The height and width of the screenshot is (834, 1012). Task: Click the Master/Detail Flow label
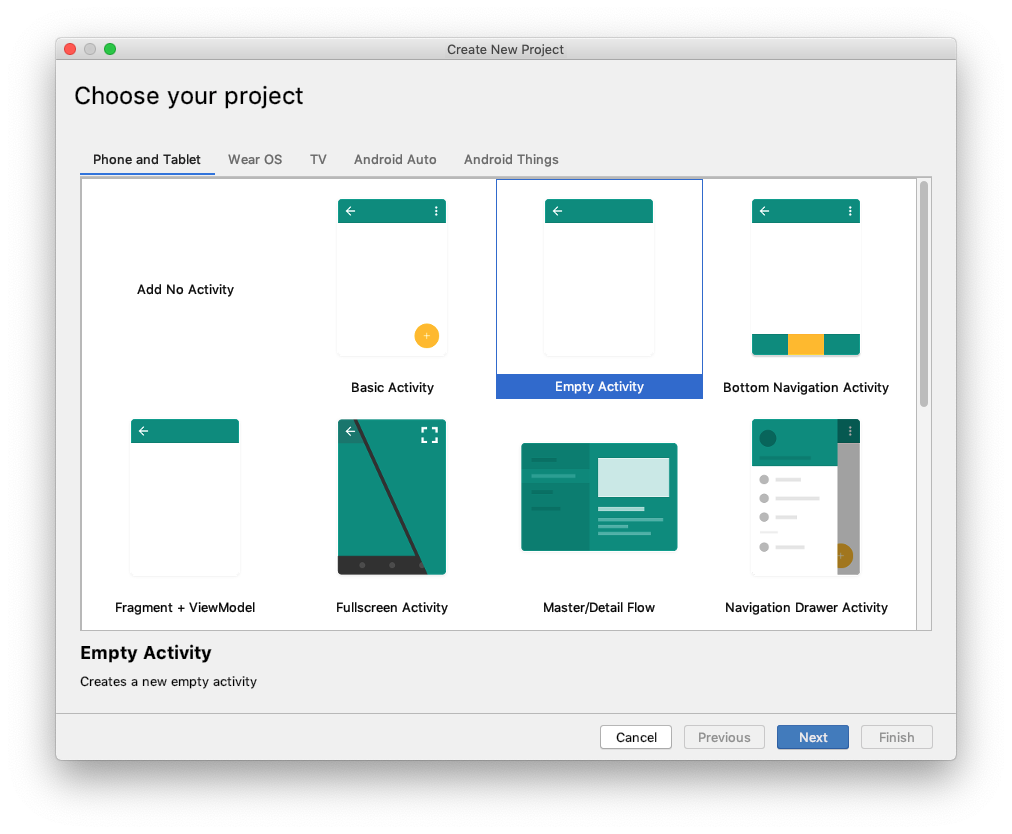[599, 607]
